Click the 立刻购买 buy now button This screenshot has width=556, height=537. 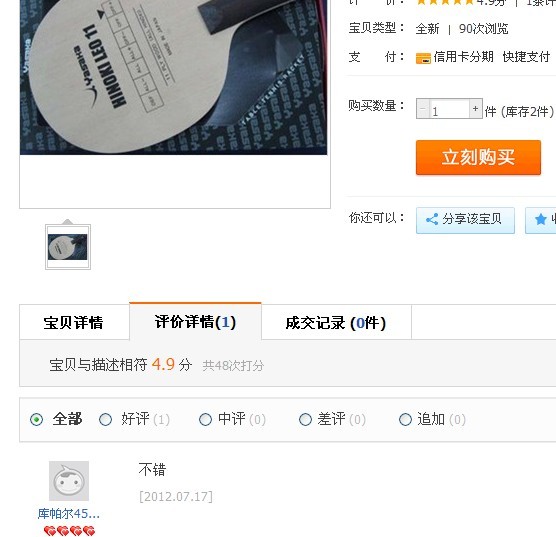click(x=478, y=157)
